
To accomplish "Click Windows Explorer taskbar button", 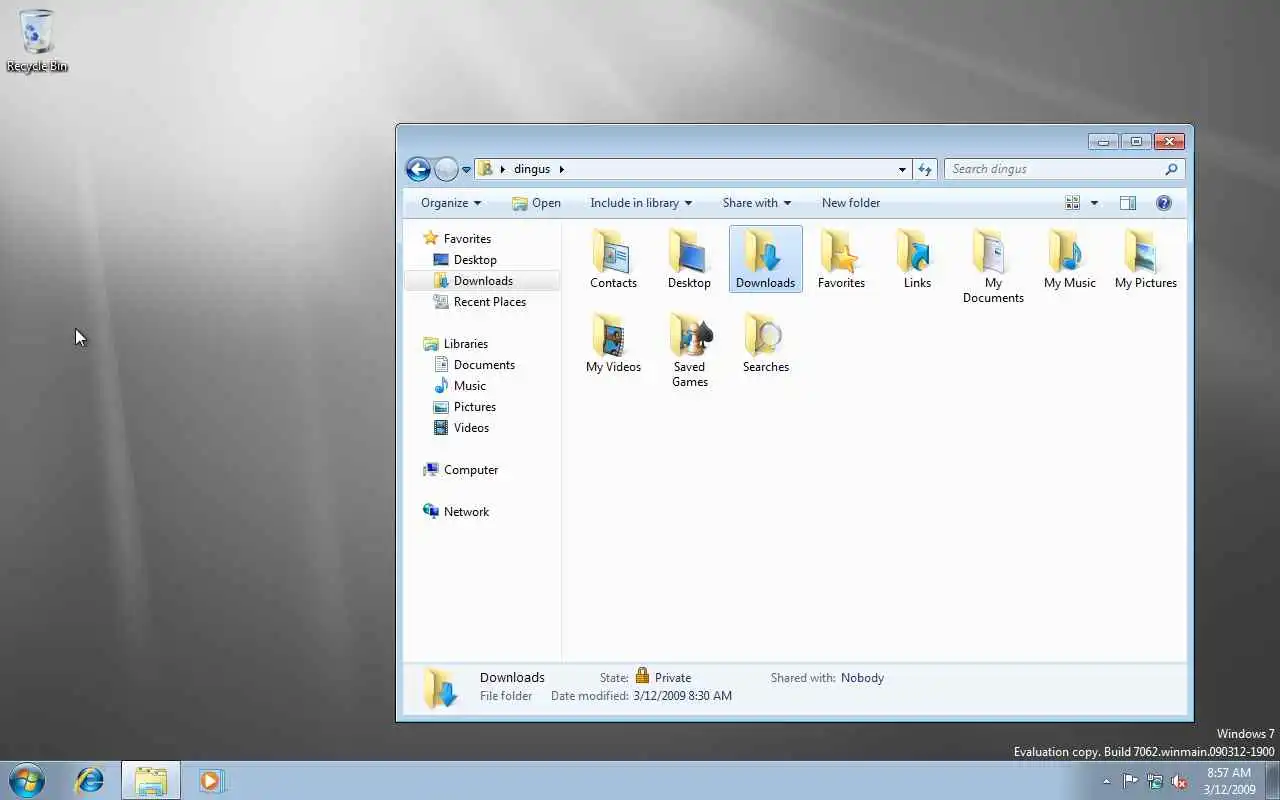I will point(151,780).
